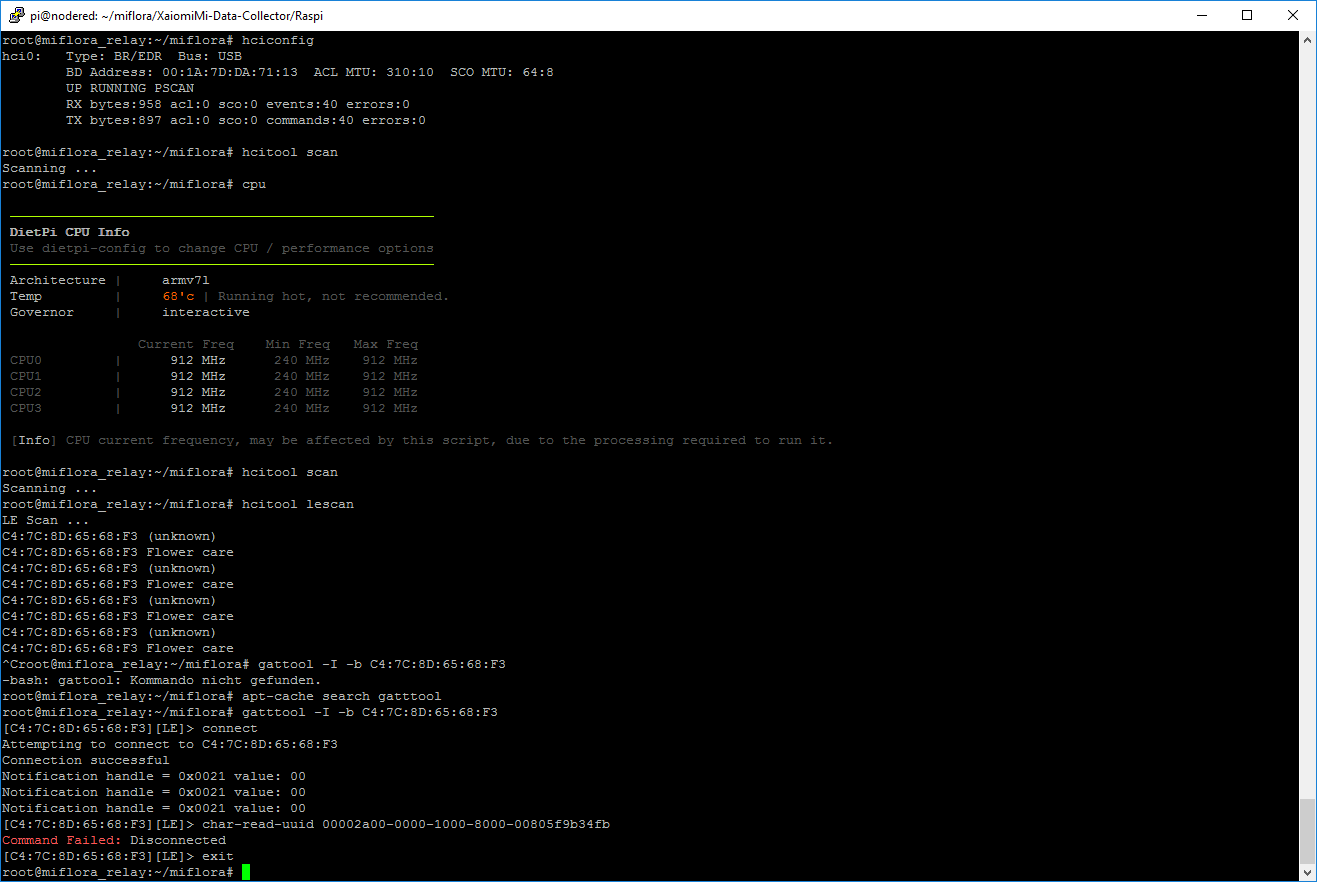Click the empty scrollbar track above thumb
The width and height of the screenshot is (1317, 882).
point(1308,400)
